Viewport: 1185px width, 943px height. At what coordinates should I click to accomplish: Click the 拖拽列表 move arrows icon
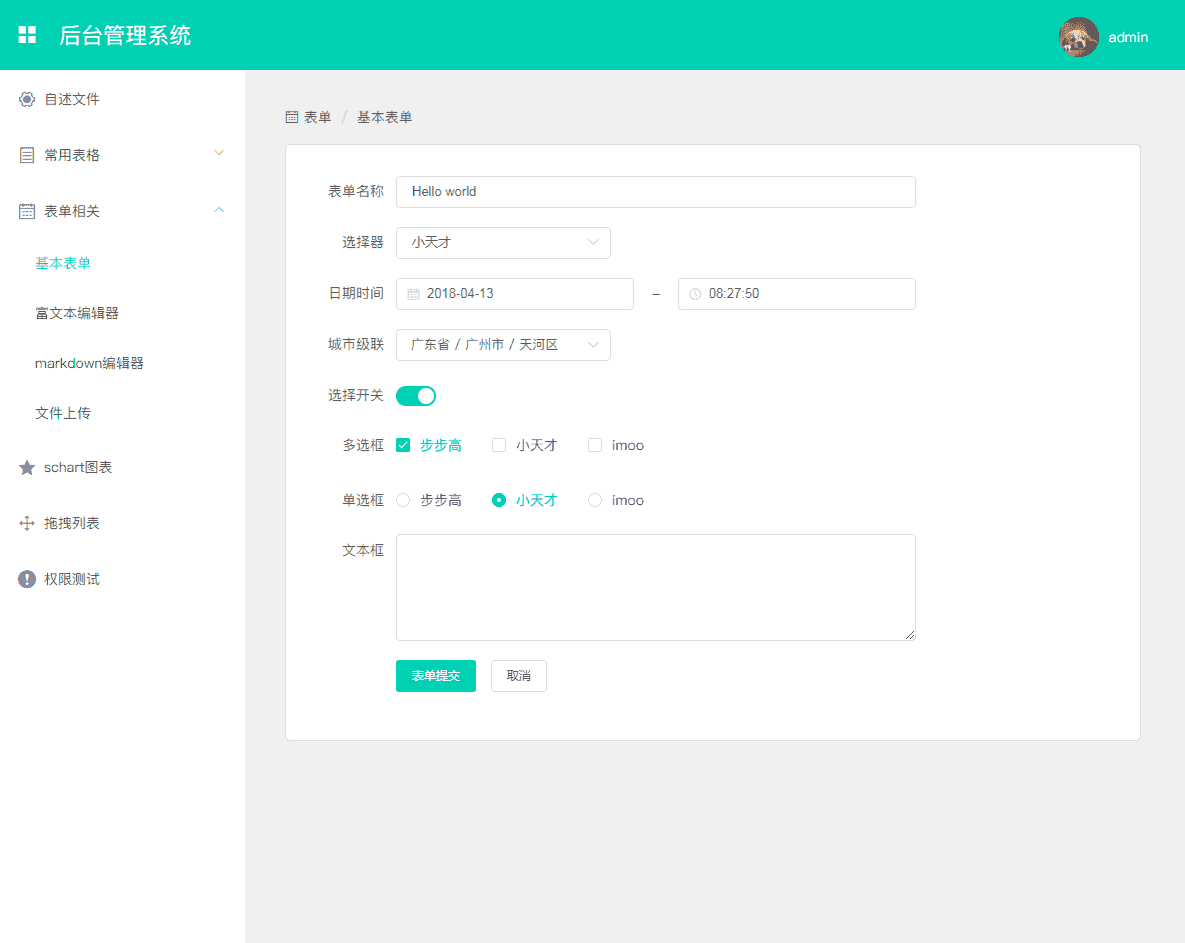[x=27, y=524]
